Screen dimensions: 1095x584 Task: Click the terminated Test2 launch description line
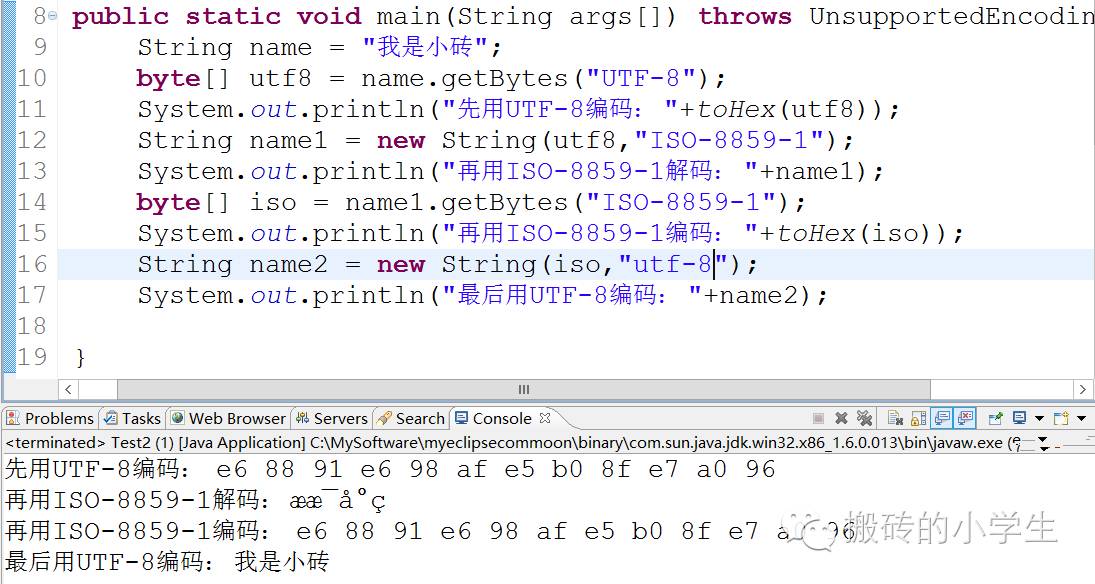[514, 442]
